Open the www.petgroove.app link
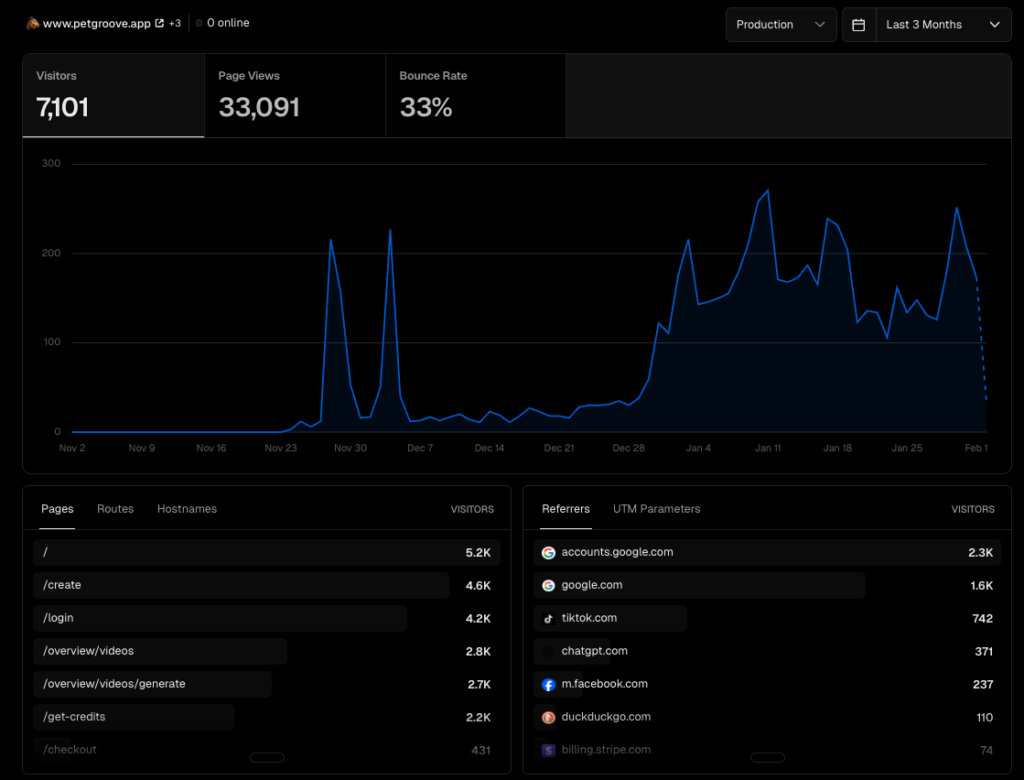The height and width of the screenshot is (780, 1024). pos(97,23)
